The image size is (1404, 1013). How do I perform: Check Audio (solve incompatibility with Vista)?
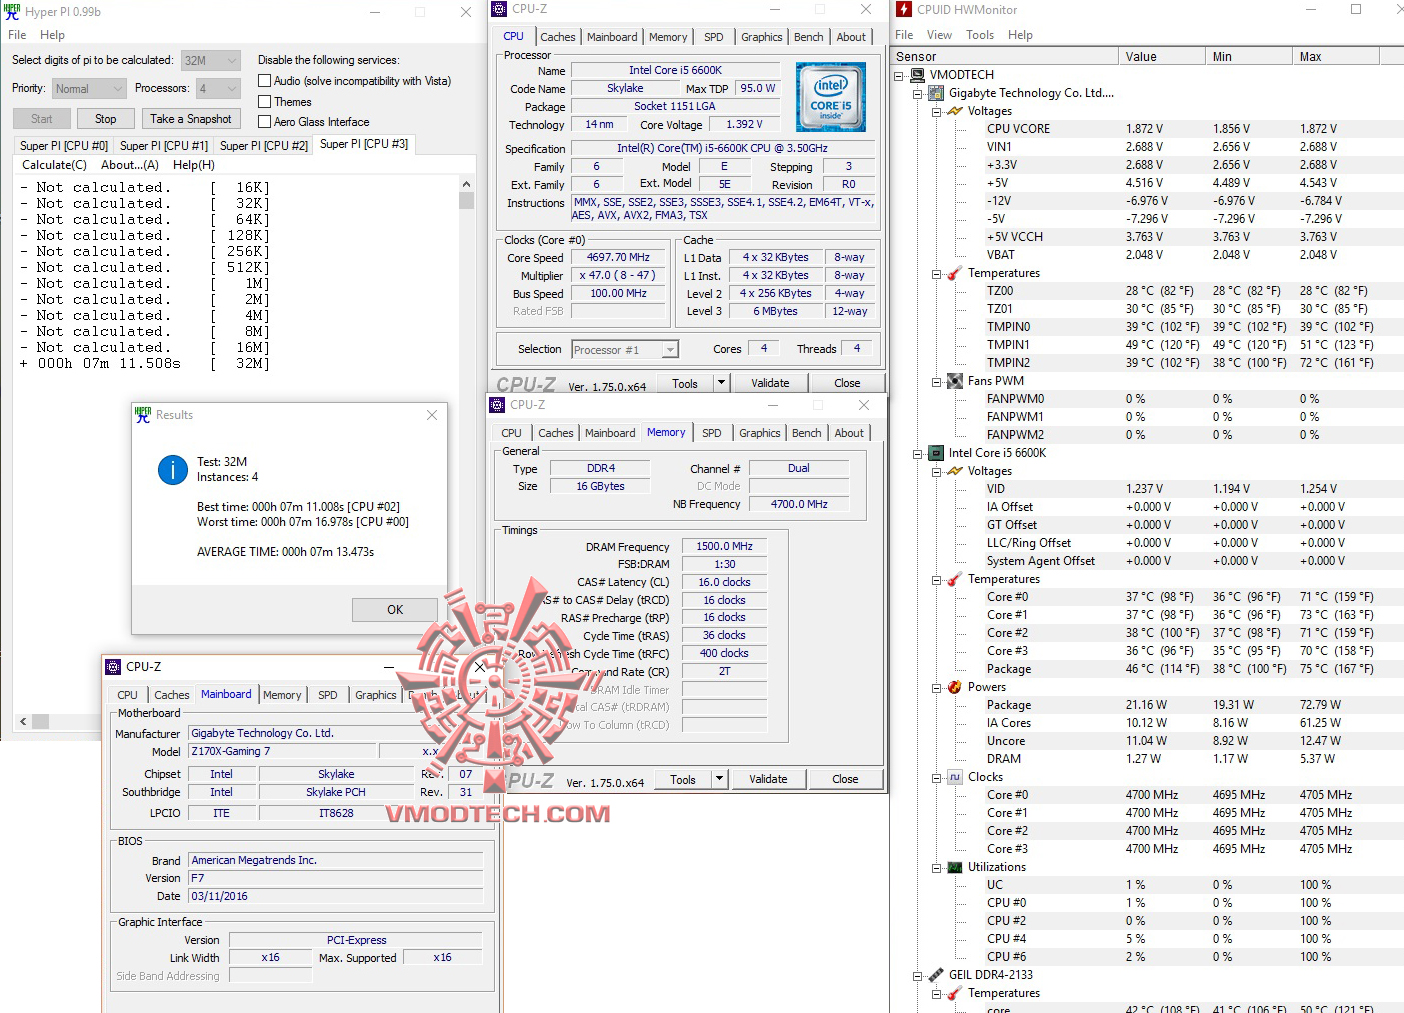click(x=264, y=80)
